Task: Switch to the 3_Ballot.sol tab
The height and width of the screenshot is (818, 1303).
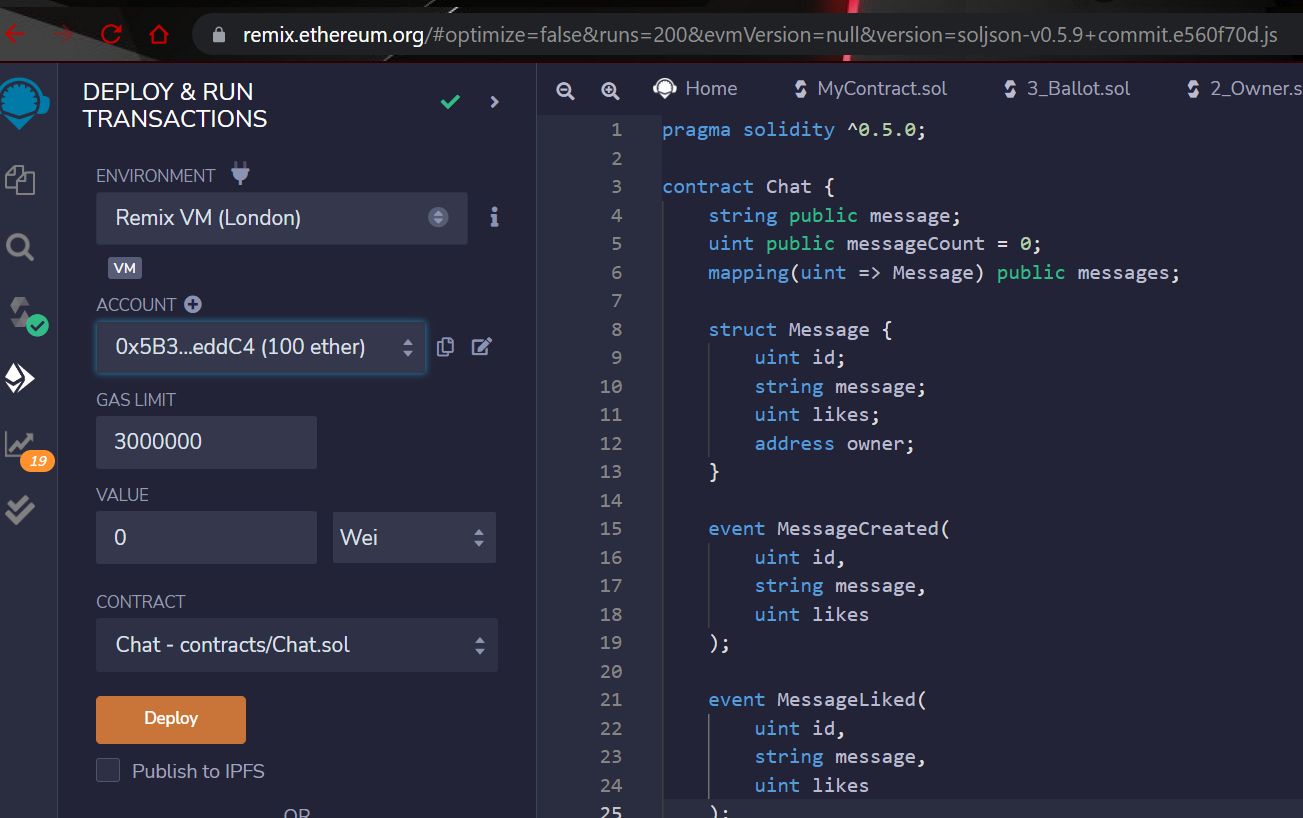Action: [1067, 88]
